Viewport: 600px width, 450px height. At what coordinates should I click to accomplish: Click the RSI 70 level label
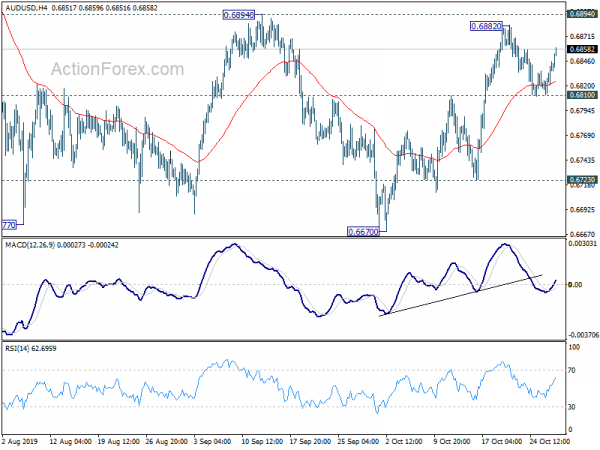click(572, 370)
